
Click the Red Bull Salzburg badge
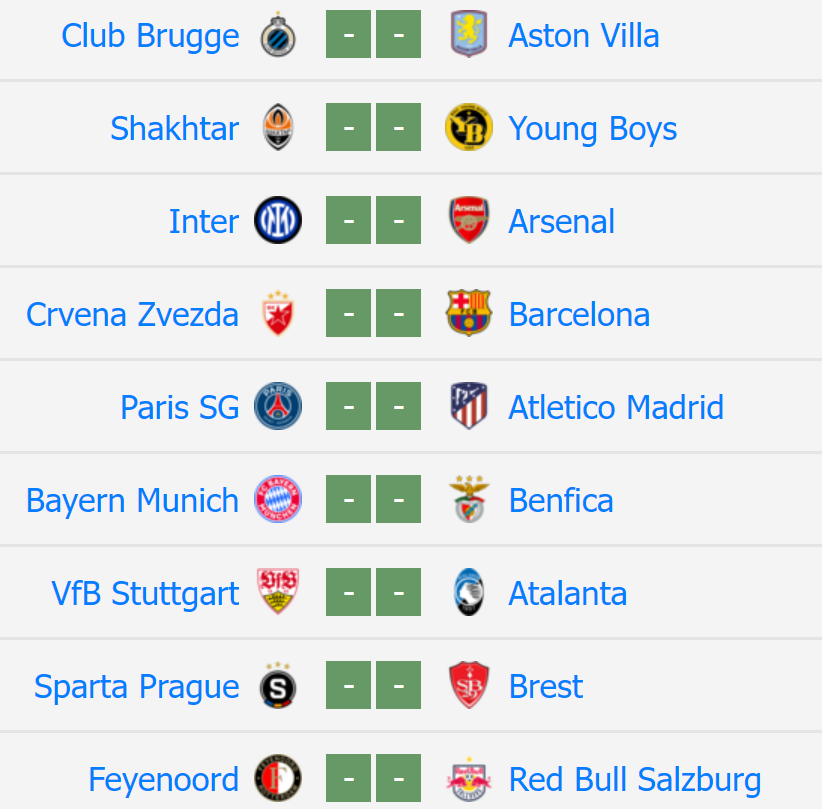tap(469, 779)
